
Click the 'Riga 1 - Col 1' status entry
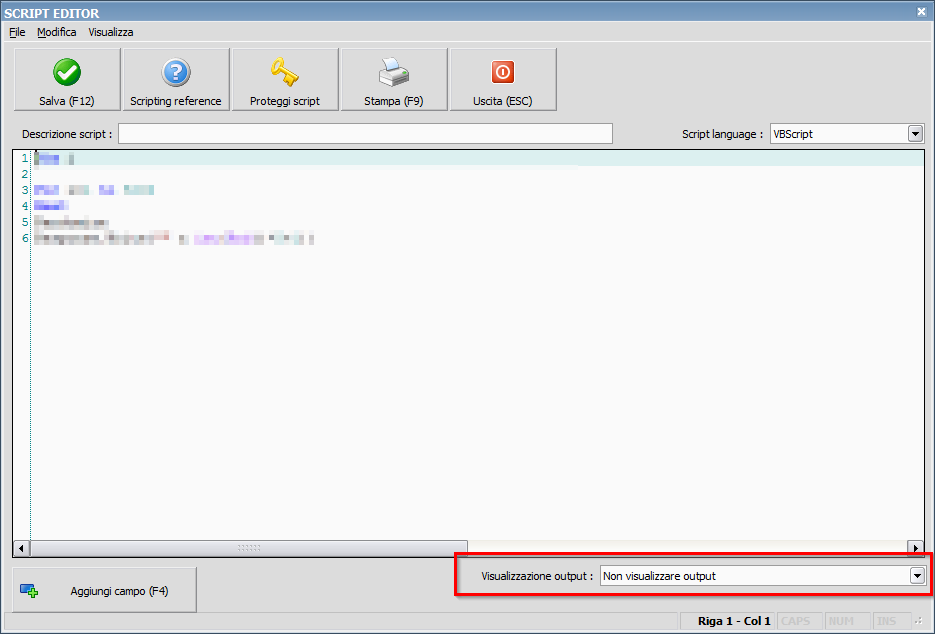tap(734, 621)
